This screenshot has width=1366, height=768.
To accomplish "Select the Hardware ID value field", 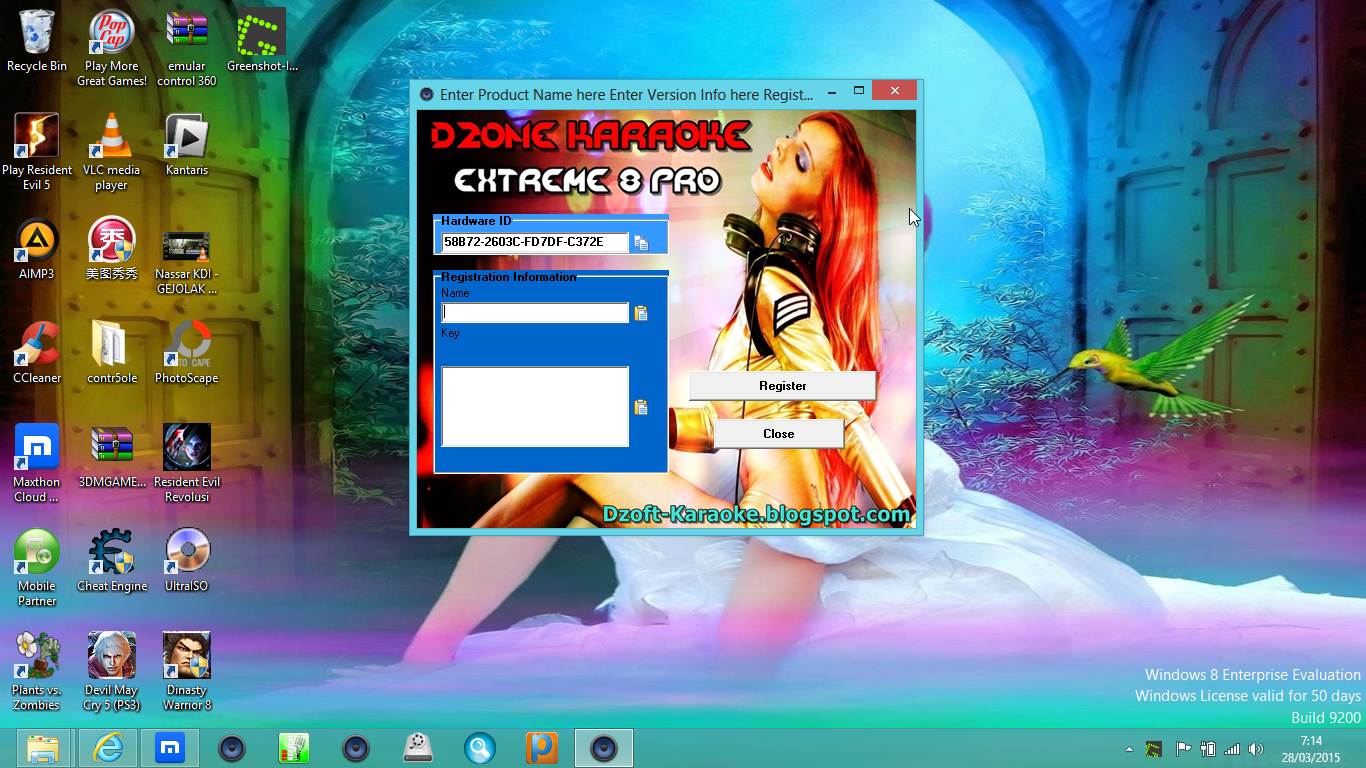I will pyautogui.click(x=535, y=242).
